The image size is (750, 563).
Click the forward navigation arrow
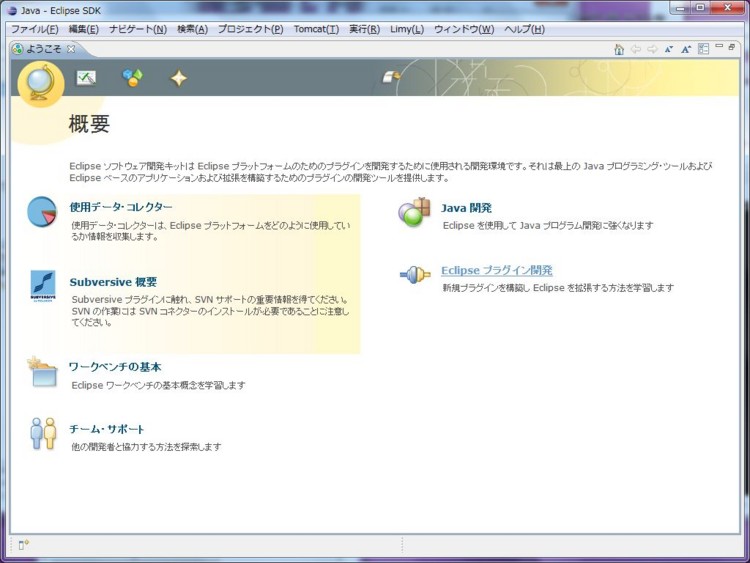tap(652, 49)
